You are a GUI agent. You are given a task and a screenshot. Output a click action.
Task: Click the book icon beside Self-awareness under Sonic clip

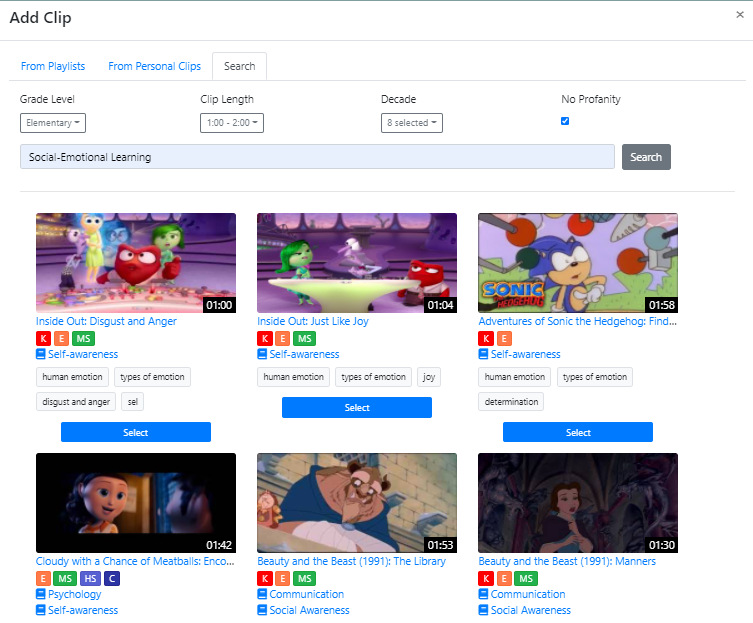[x=483, y=354]
